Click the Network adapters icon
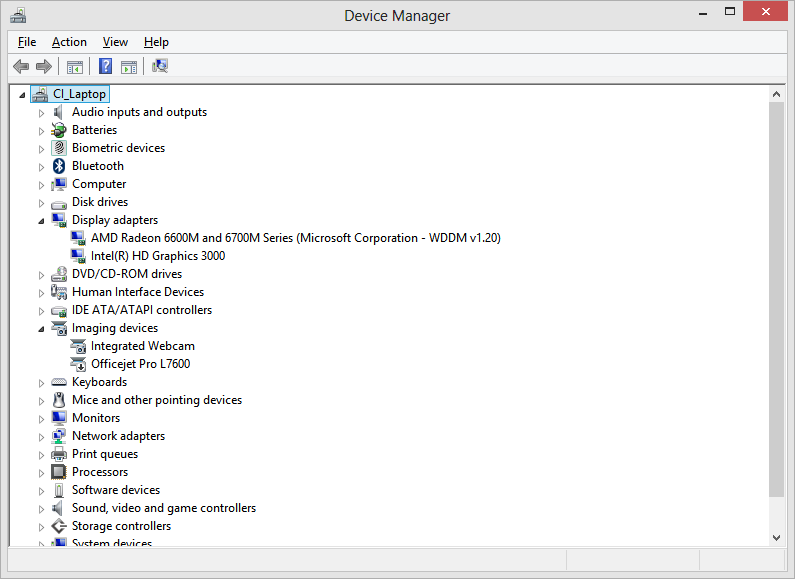This screenshot has height=579, width=795. click(59, 436)
